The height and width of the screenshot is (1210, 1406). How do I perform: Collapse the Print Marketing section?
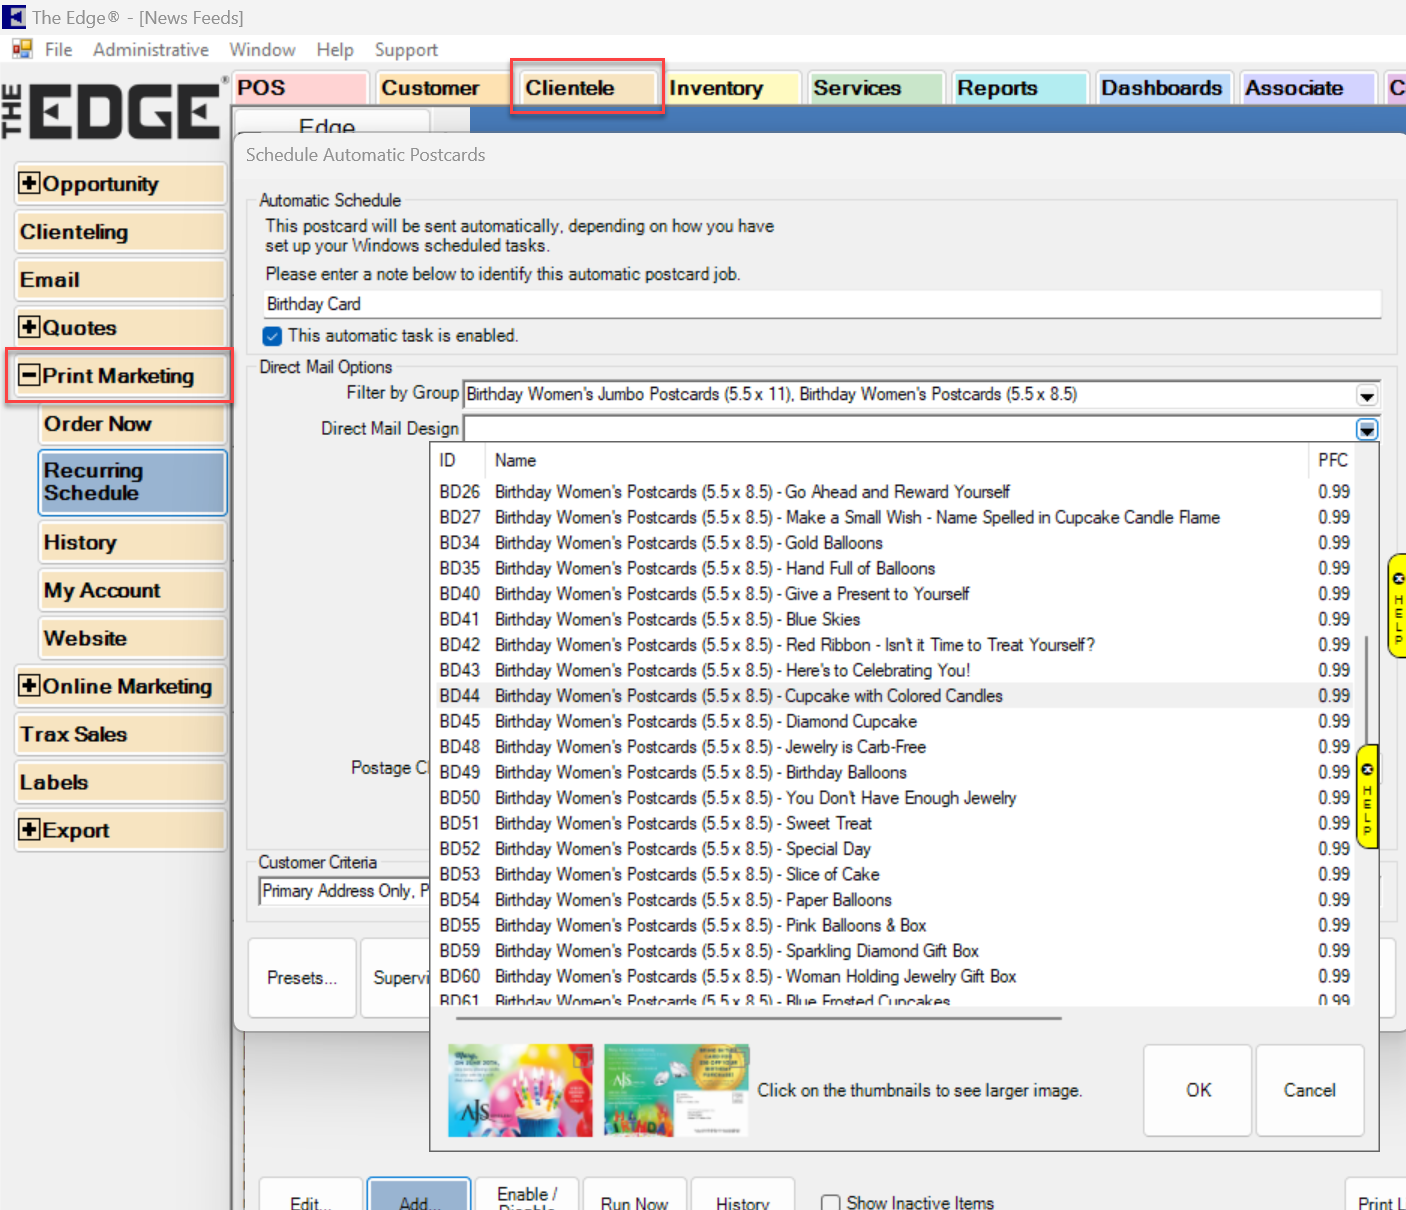click(x=30, y=376)
